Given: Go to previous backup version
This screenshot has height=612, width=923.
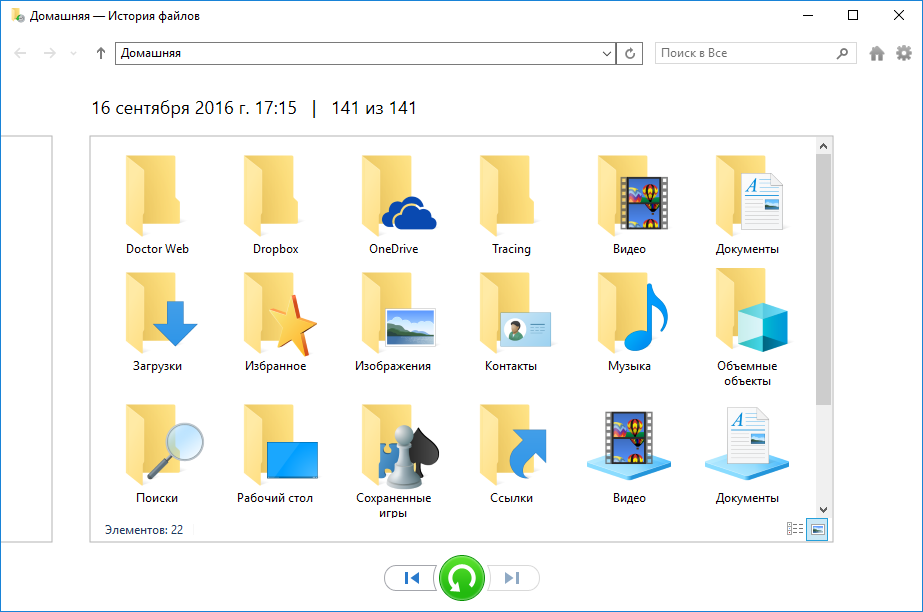Looking at the screenshot, I should coord(411,578).
